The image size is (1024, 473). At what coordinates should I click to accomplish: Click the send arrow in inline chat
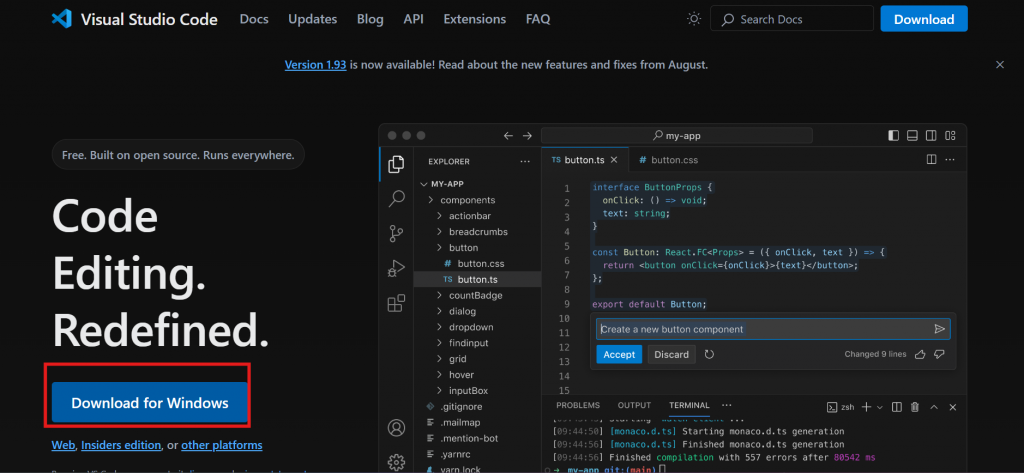coord(940,329)
